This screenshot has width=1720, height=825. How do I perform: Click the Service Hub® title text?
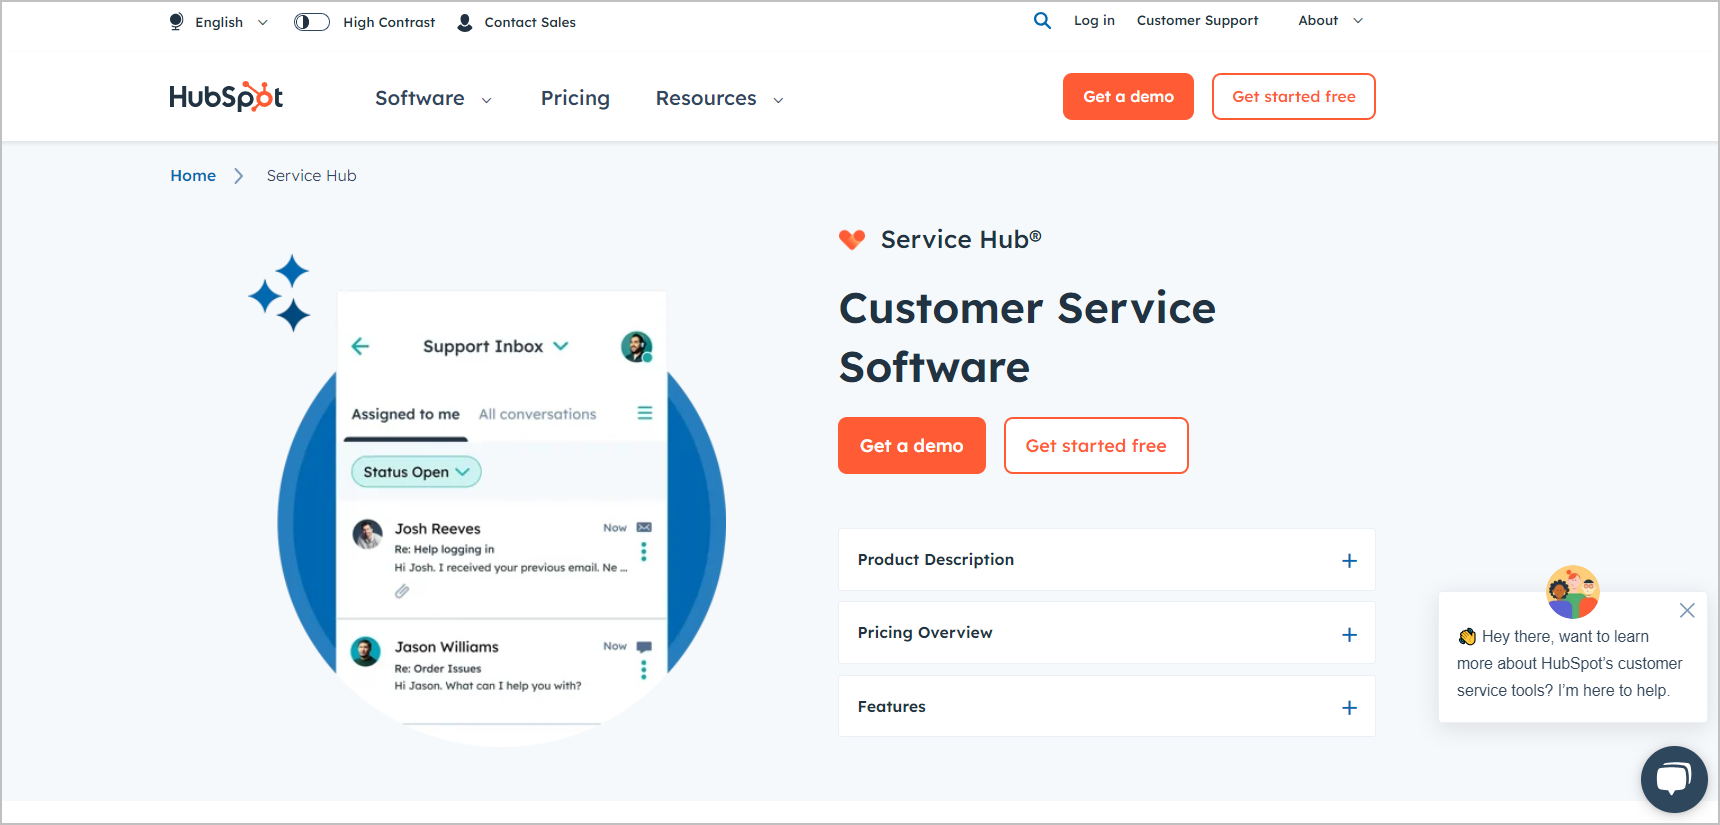pos(961,239)
